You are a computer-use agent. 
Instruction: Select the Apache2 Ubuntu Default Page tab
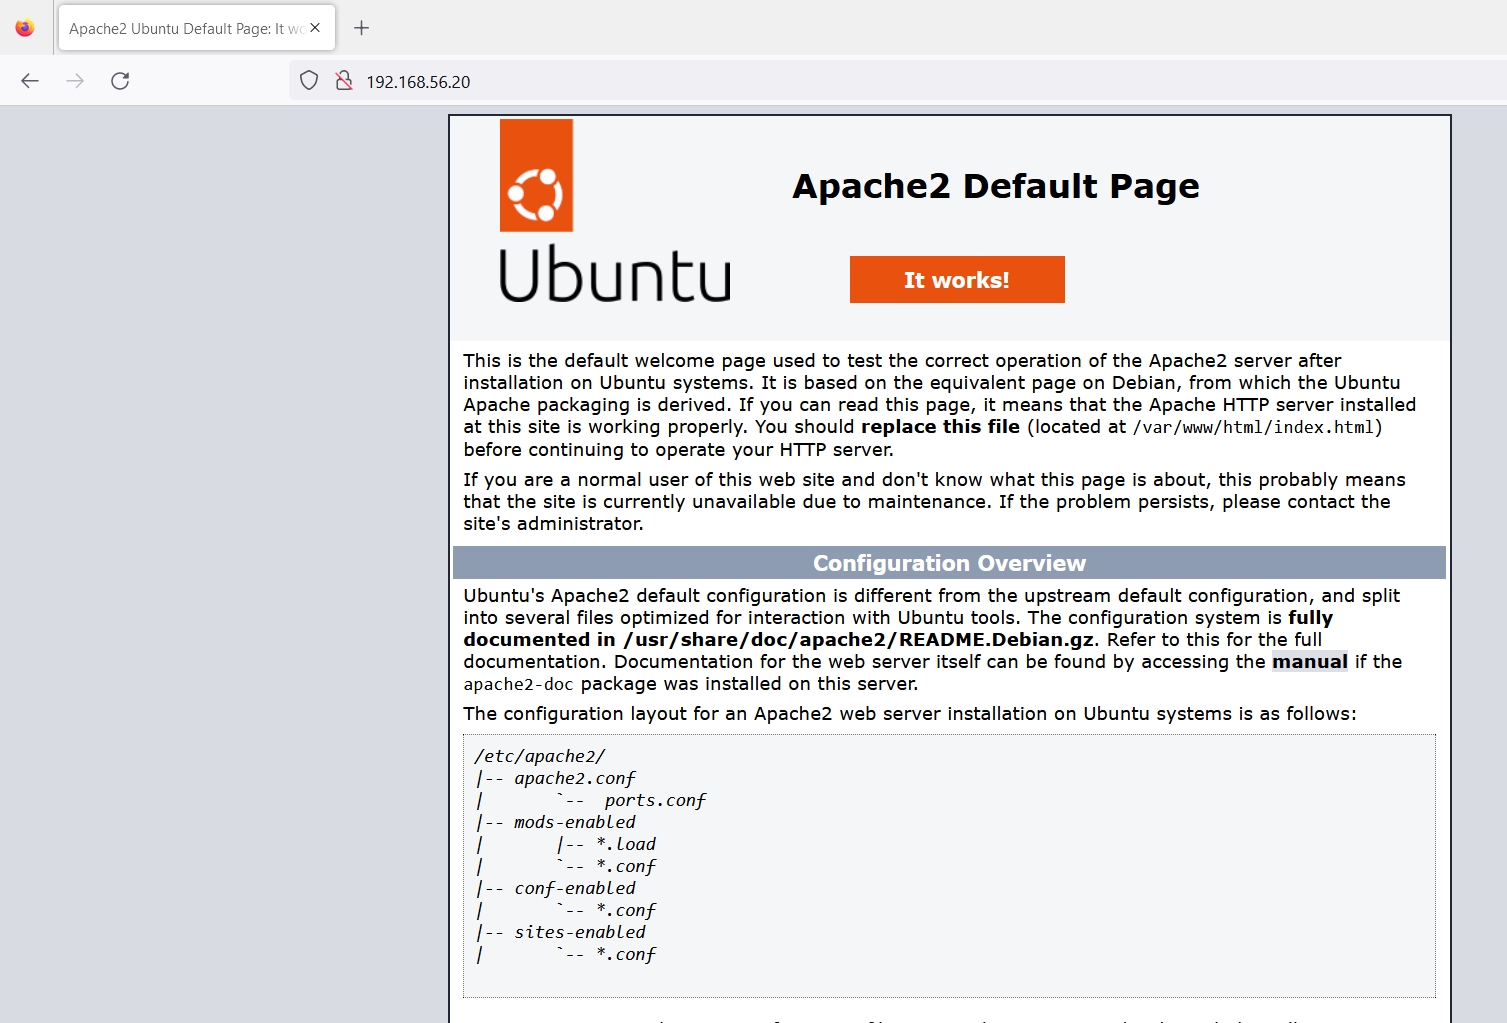197,28
